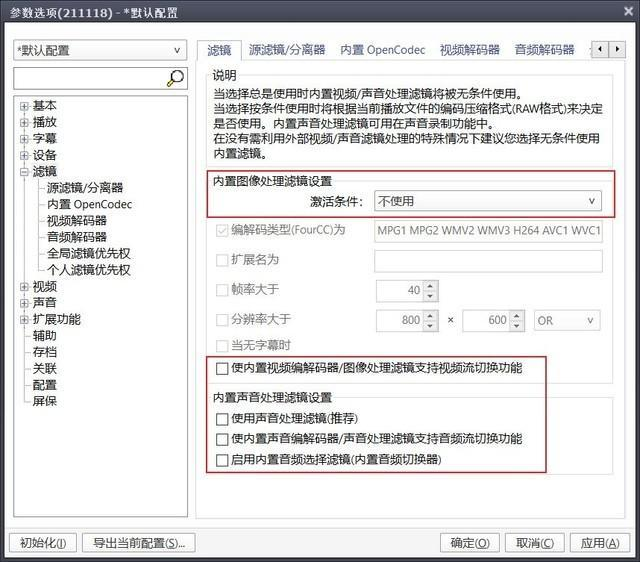Click the search magnifier icon
The height and width of the screenshot is (562, 640).
pos(176,78)
